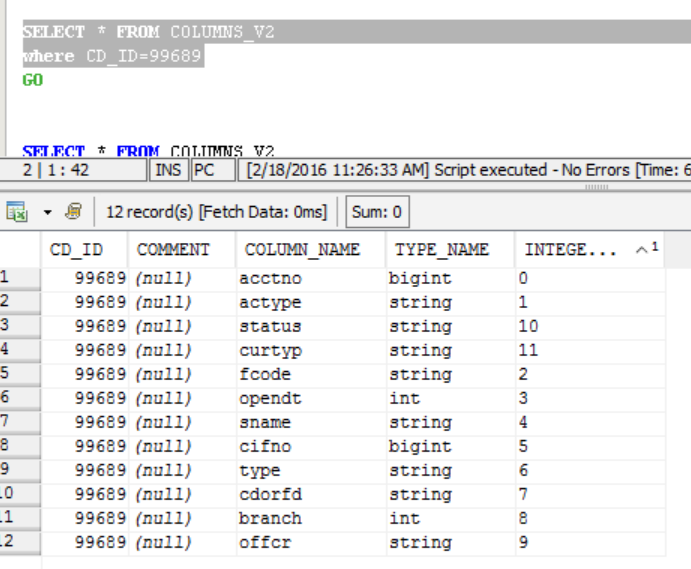
Task: Click the integer value 10 in status row
Action: pyautogui.click(x=590, y=327)
